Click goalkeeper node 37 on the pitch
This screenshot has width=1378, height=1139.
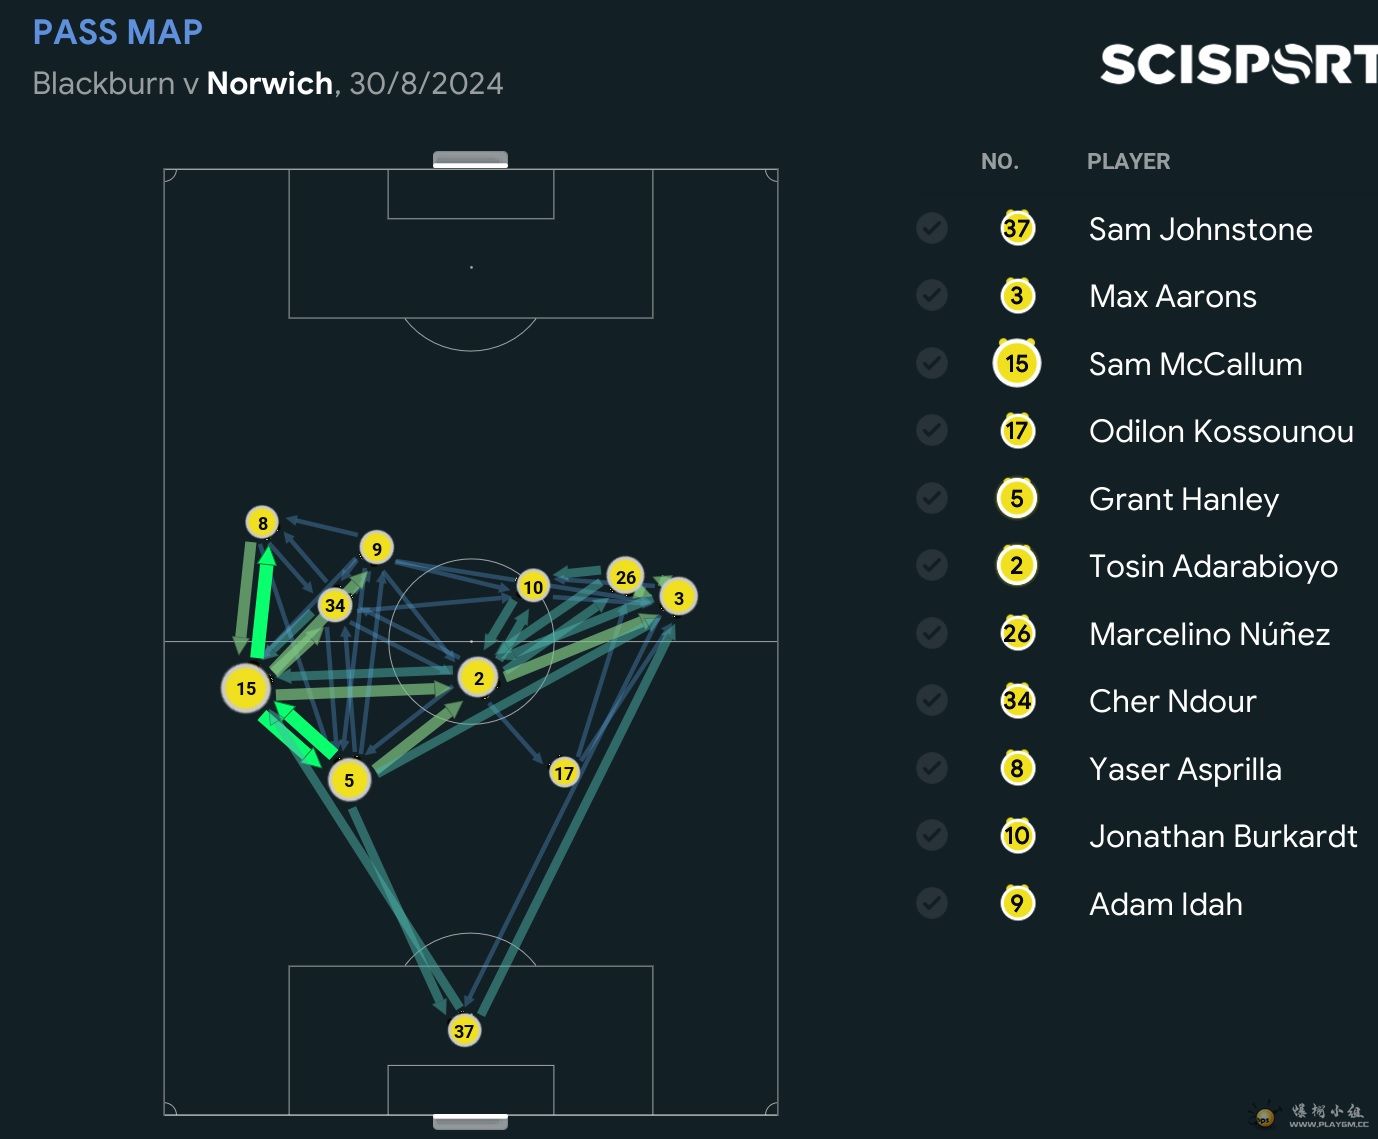coord(464,1031)
